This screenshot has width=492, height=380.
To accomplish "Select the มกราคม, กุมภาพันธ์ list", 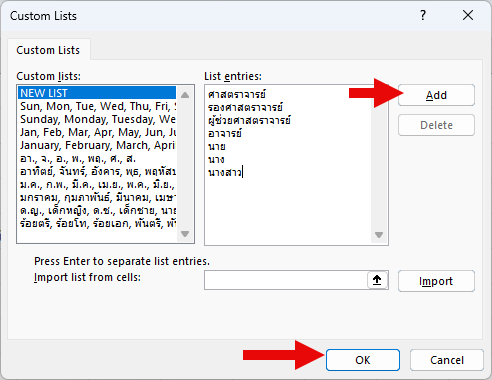I will point(97,197).
